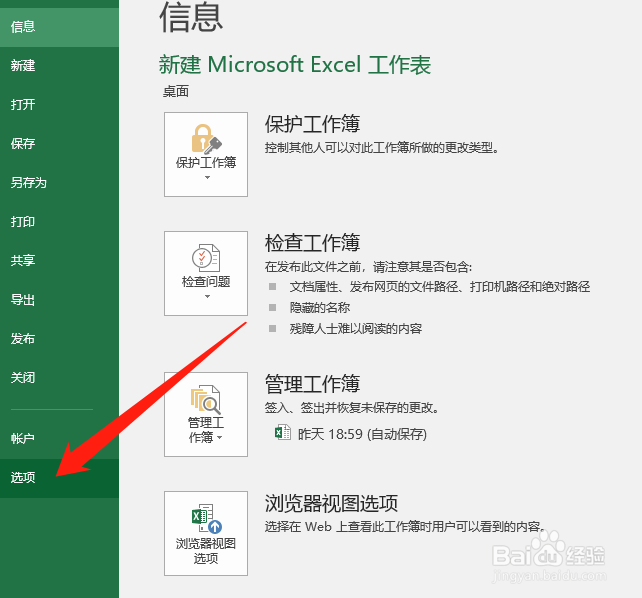Image resolution: width=642 pixels, height=598 pixels.
Task: Expand the 检查问题 dropdown arrow
Action: tap(207, 296)
